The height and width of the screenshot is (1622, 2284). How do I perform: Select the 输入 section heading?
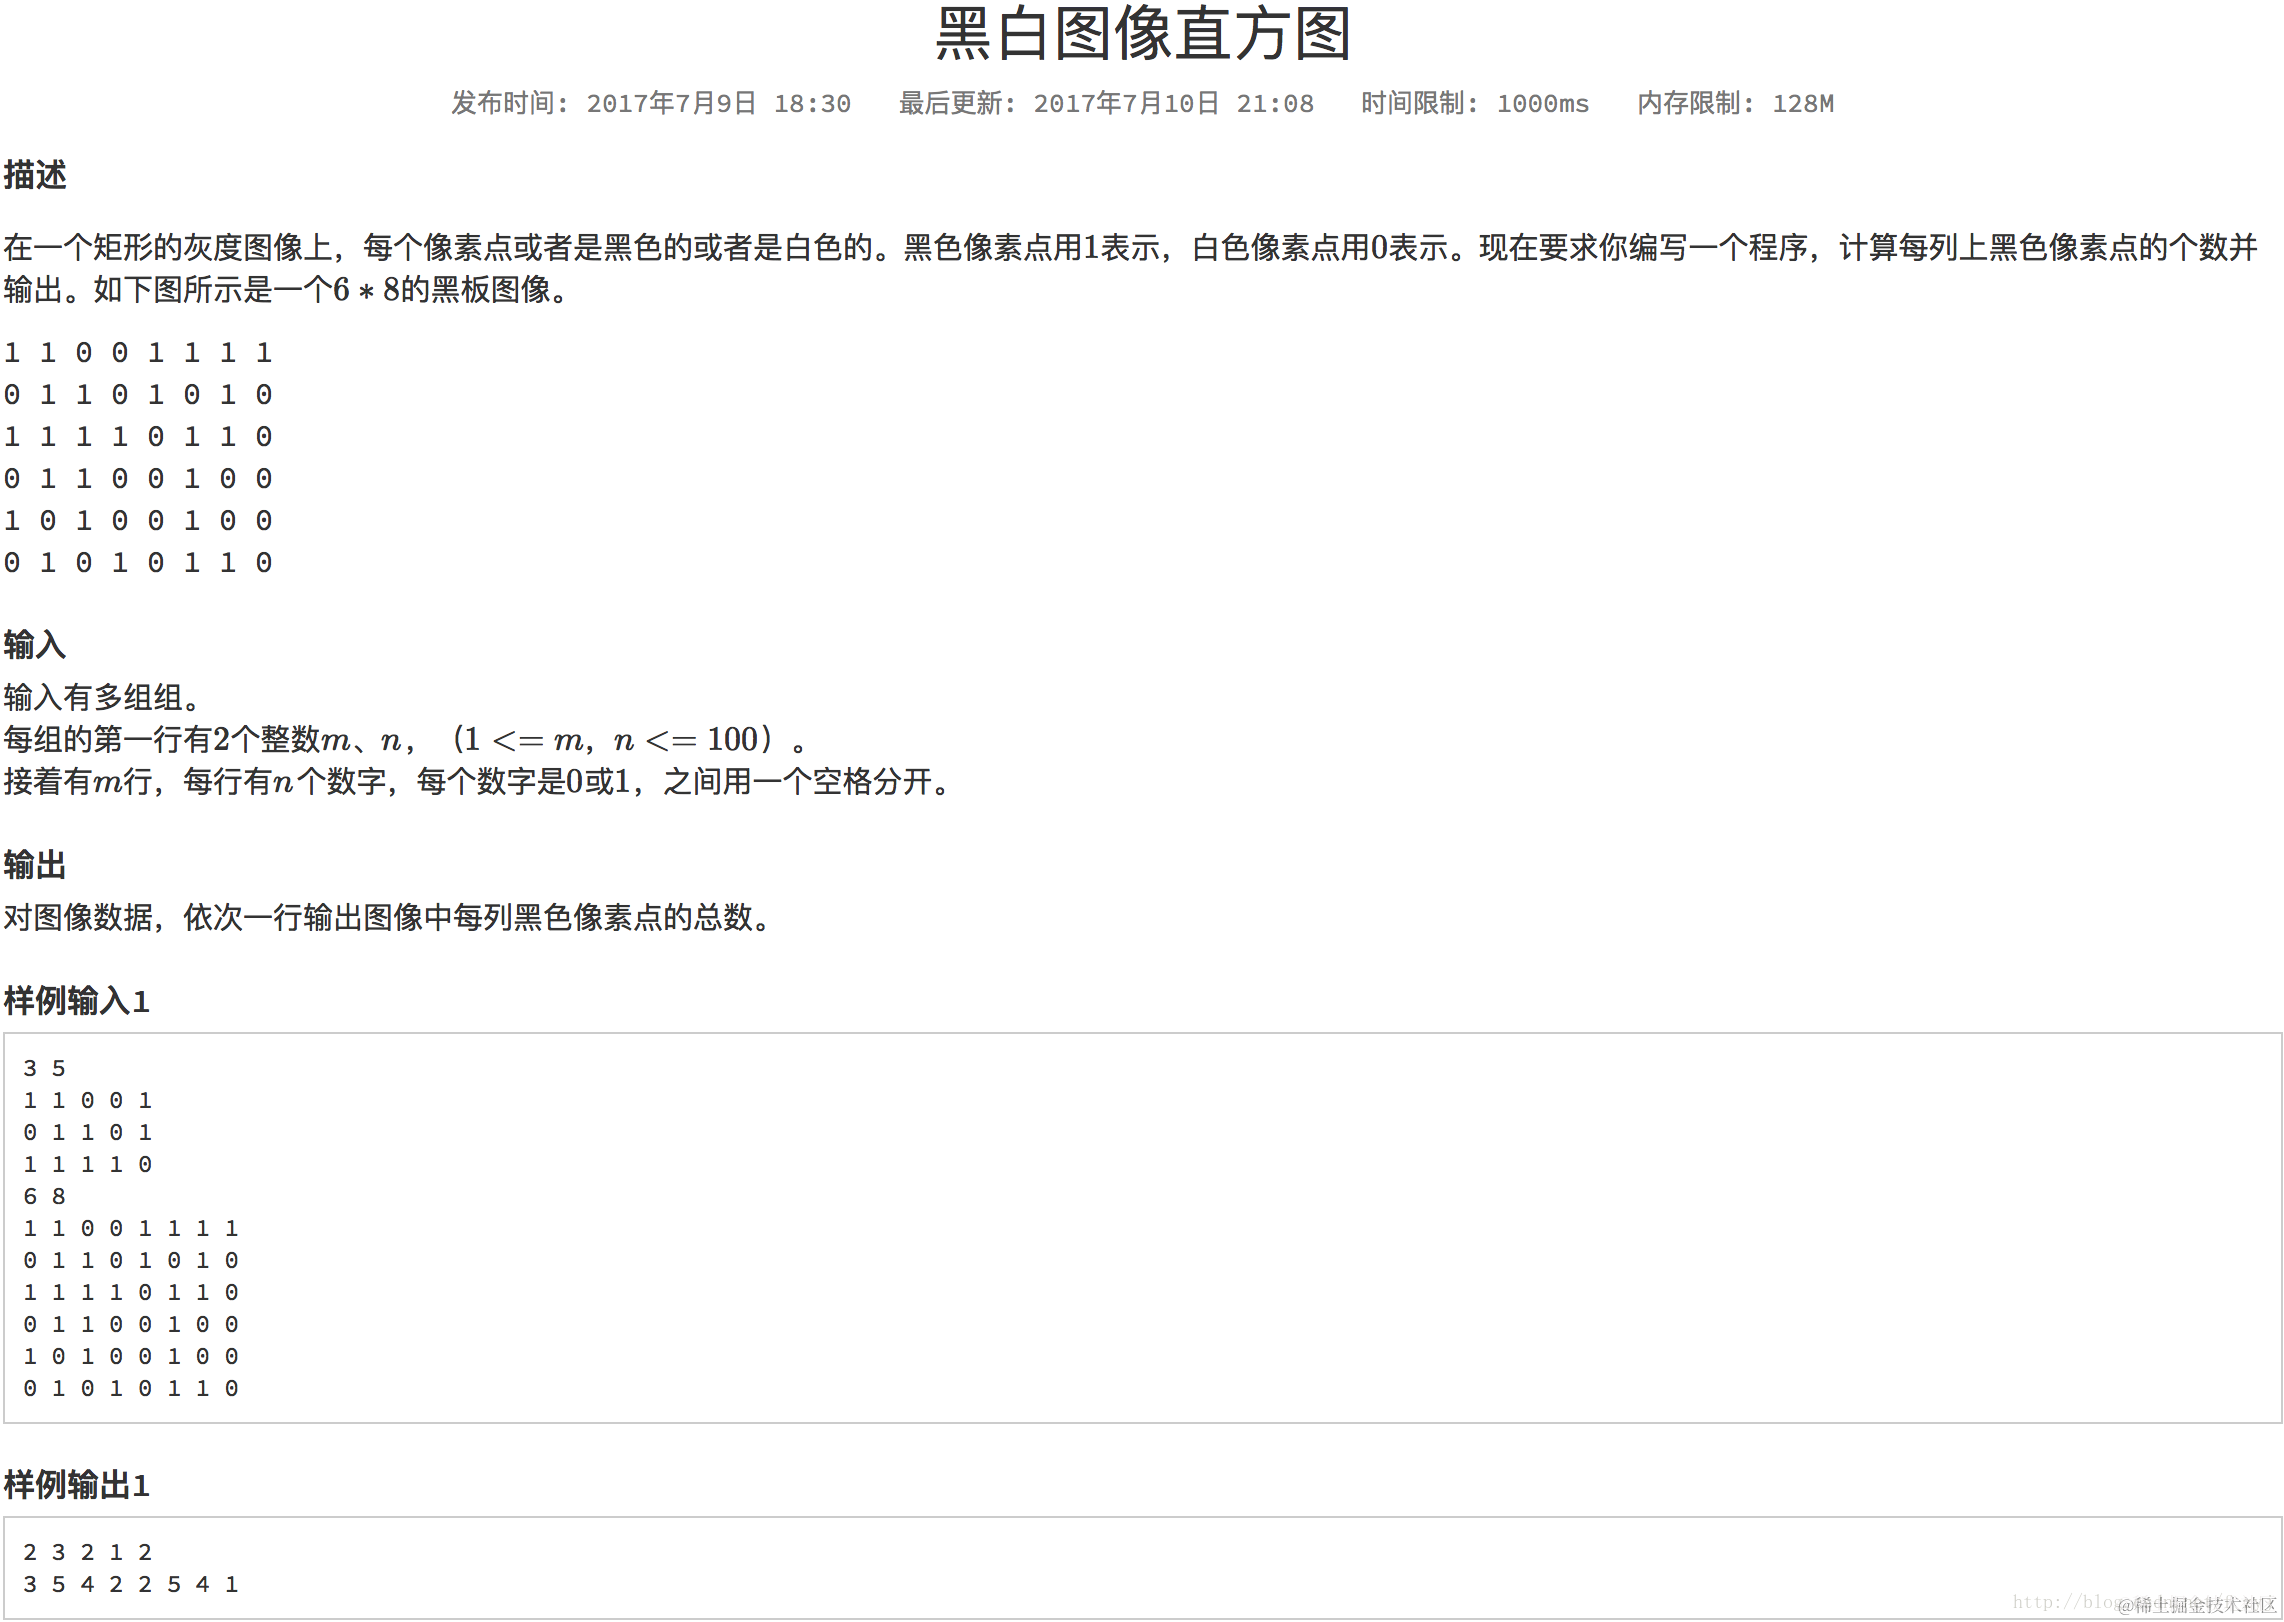[x=35, y=645]
